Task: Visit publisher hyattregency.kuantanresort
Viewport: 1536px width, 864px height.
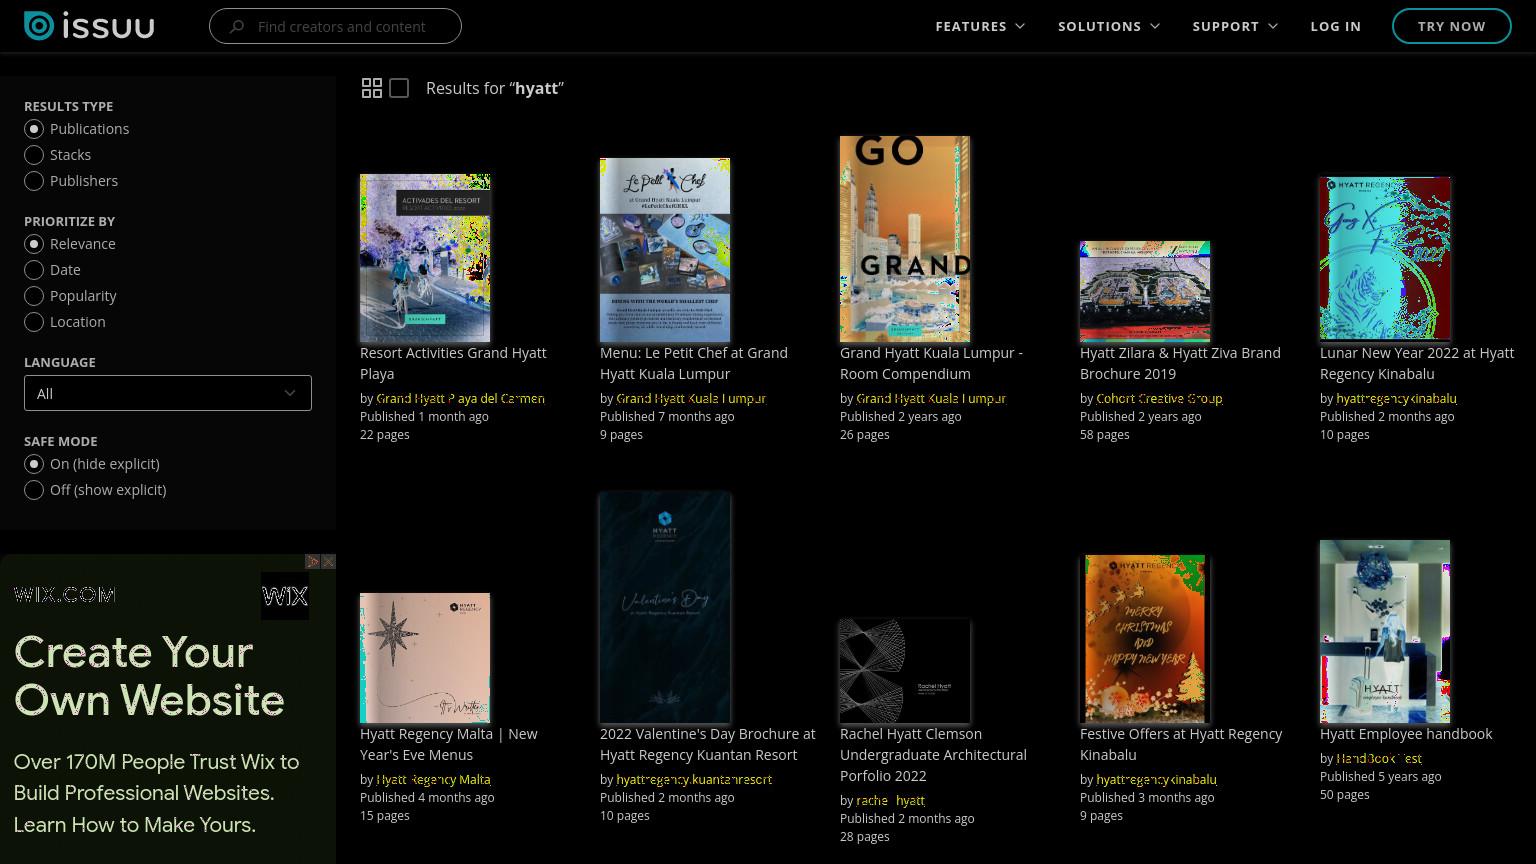Action: pyautogui.click(x=694, y=779)
